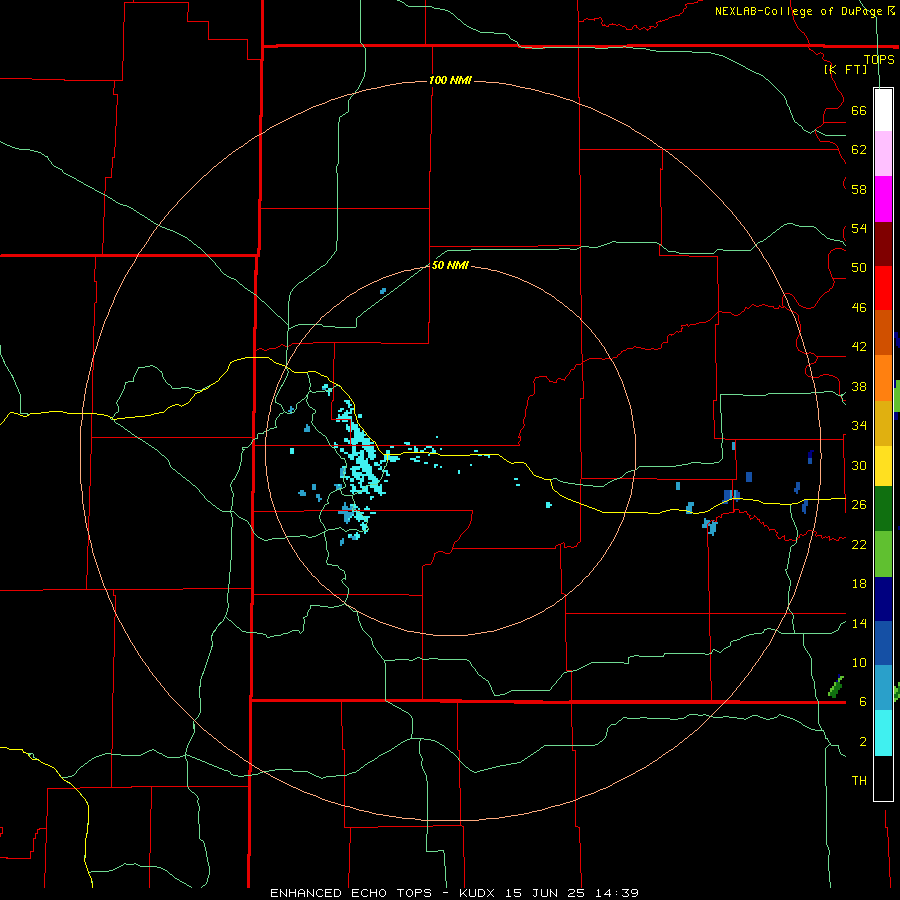Screen dimensions: 900x900
Task: Click the legend value "62"
Action: coord(859,150)
